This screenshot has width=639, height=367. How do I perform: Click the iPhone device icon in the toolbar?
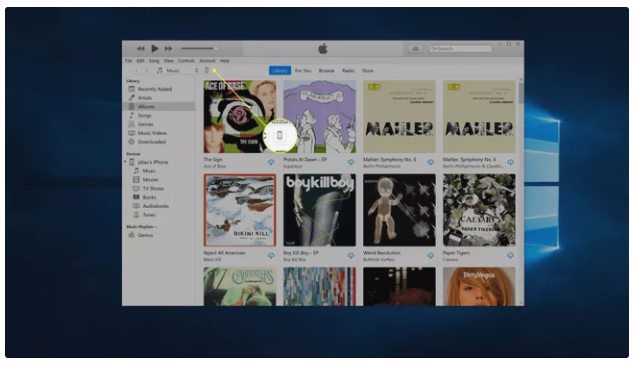tap(207, 70)
